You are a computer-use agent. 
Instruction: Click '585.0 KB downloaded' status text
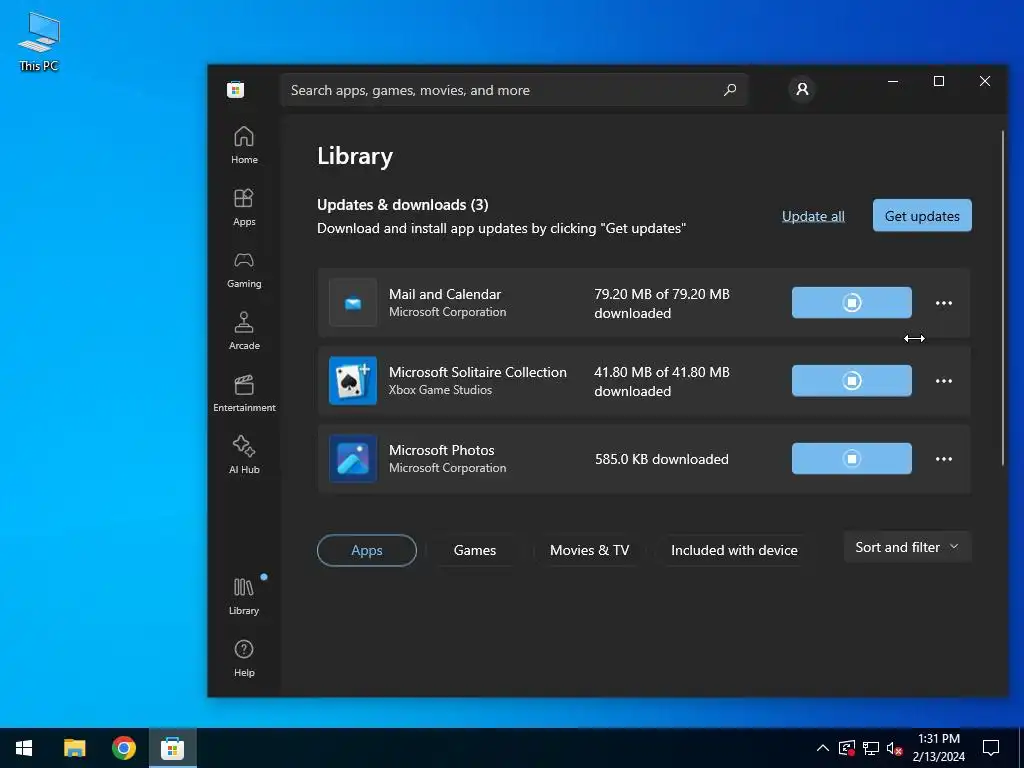point(662,459)
